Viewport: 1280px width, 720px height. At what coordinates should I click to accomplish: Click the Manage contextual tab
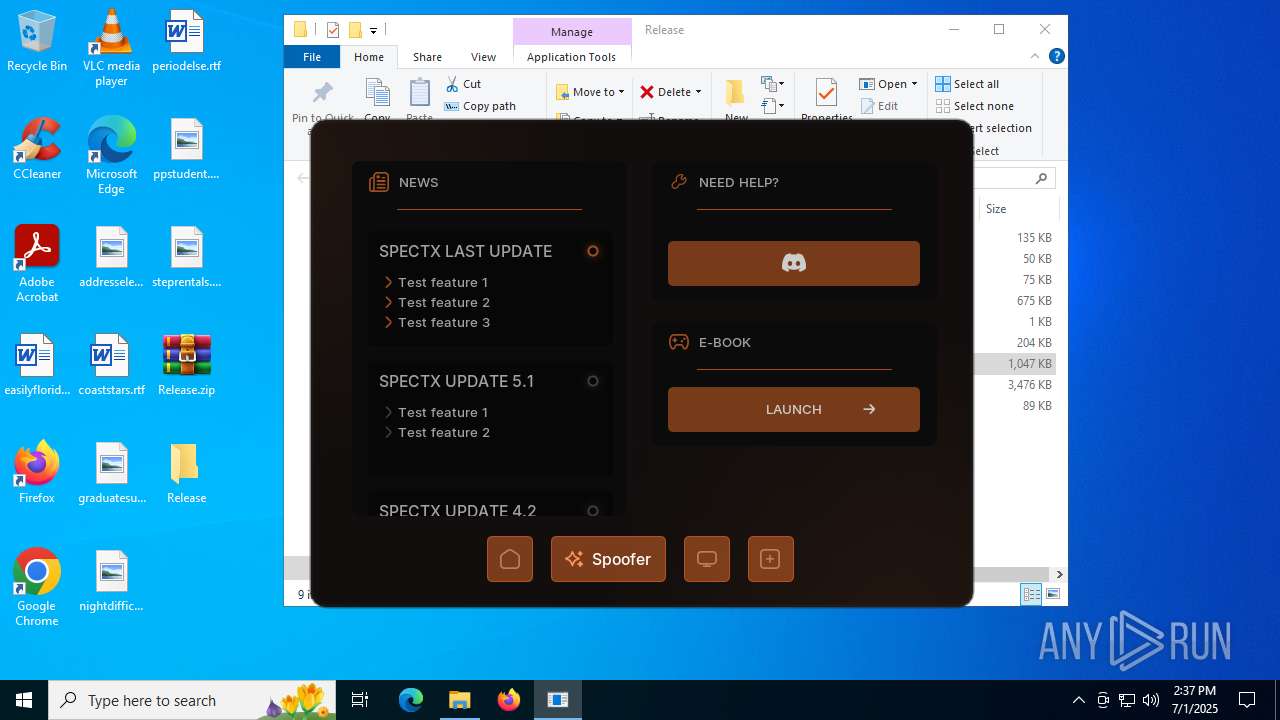click(x=572, y=31)
